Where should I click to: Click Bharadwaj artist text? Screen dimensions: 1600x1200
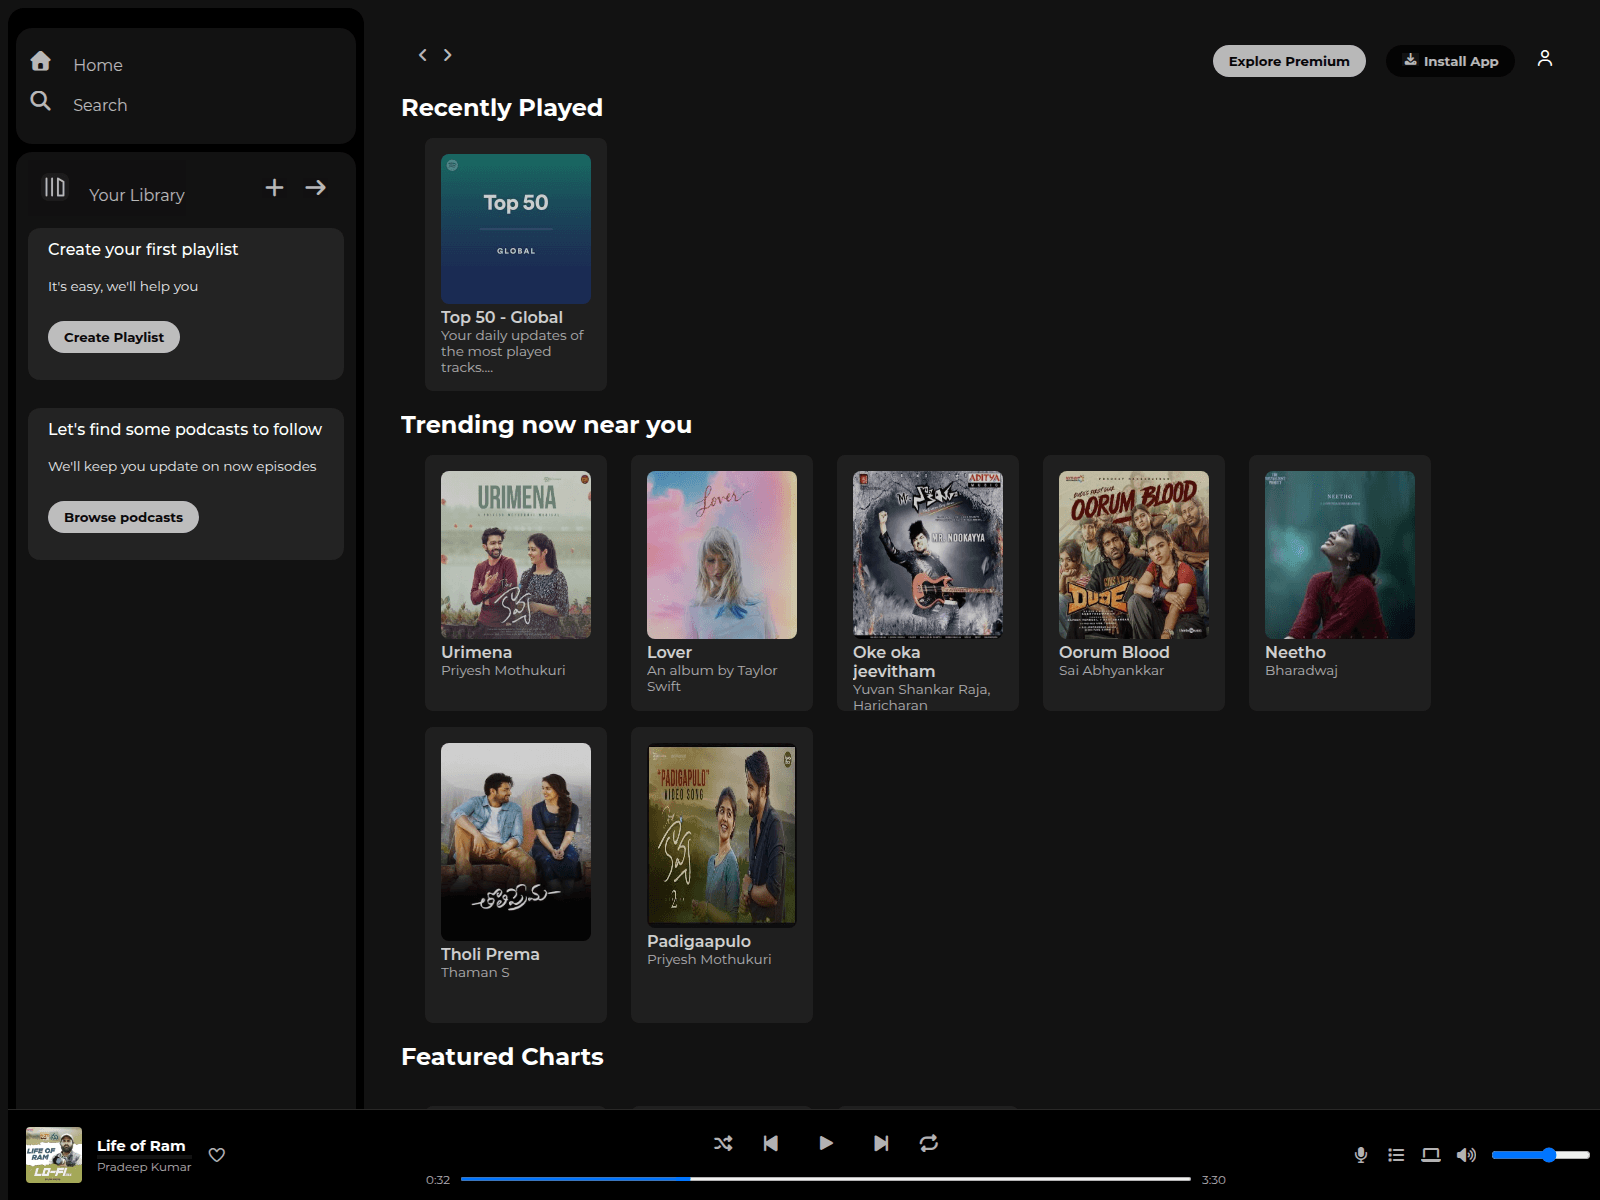pos(1301,670)
